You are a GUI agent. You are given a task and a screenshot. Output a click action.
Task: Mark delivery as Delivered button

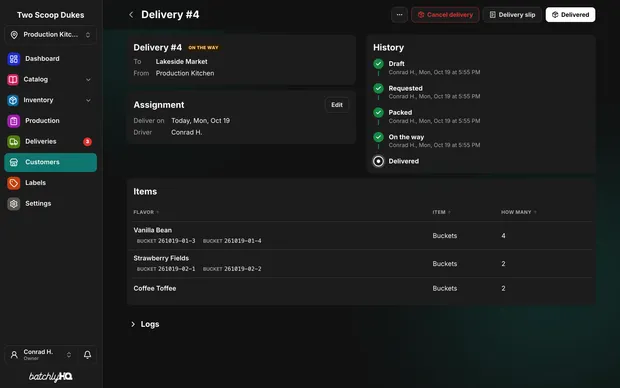click(570, 15)
